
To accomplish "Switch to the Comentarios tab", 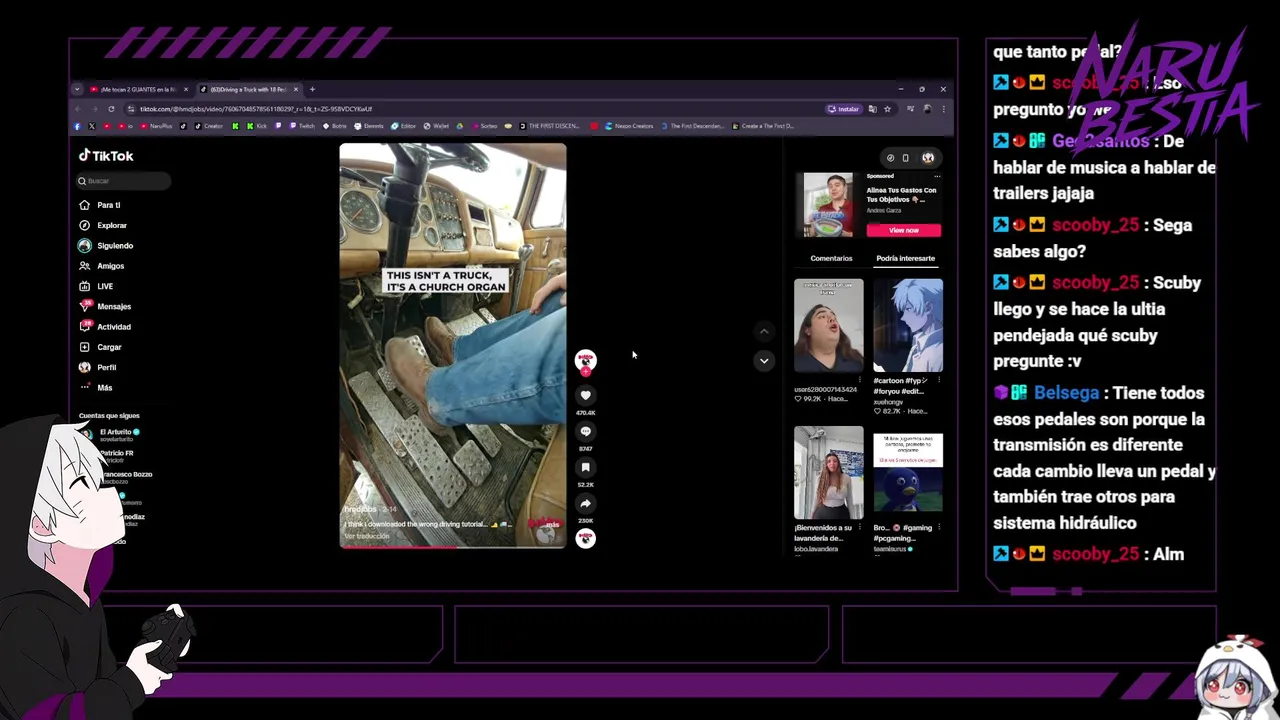I will click(x=831, y=258).
